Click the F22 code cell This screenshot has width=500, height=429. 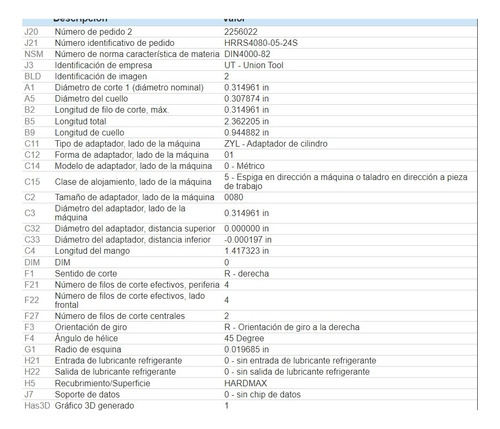tap(31, 300)
